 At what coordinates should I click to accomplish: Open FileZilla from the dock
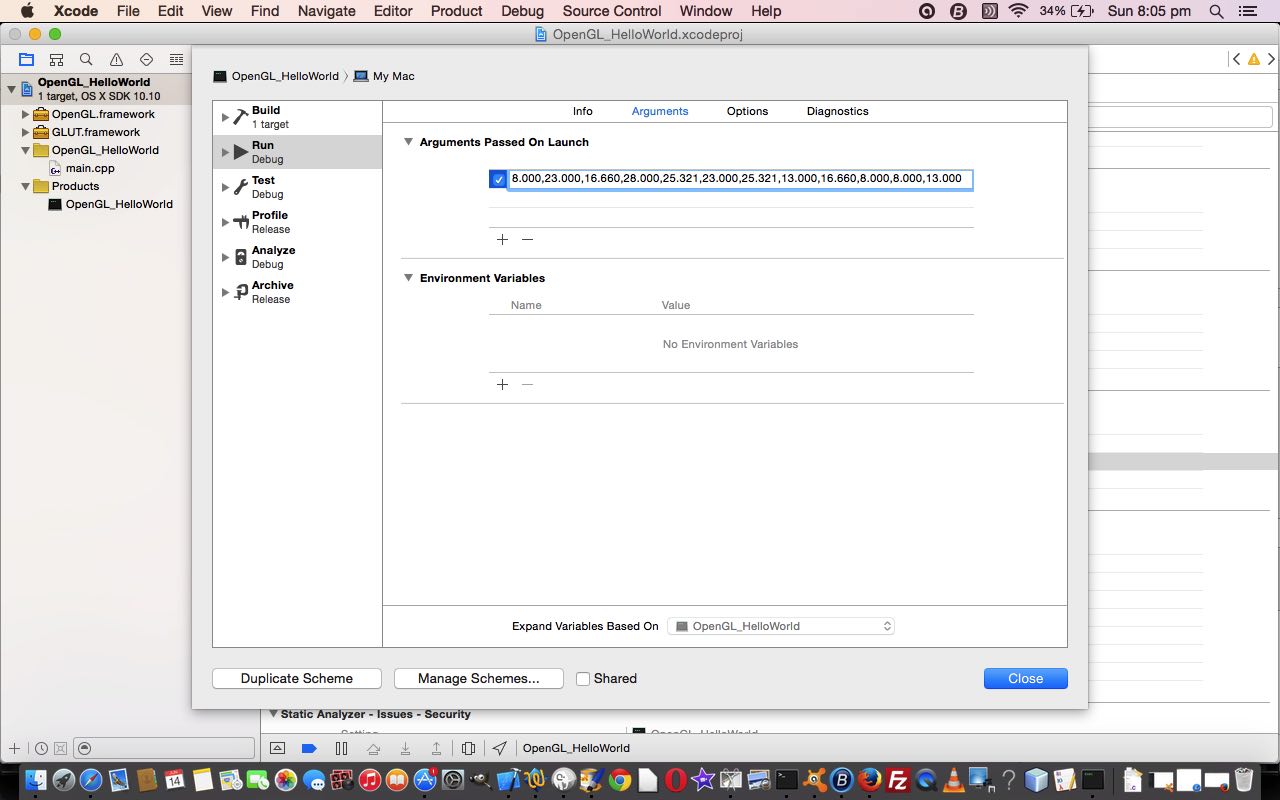[898, 780]
